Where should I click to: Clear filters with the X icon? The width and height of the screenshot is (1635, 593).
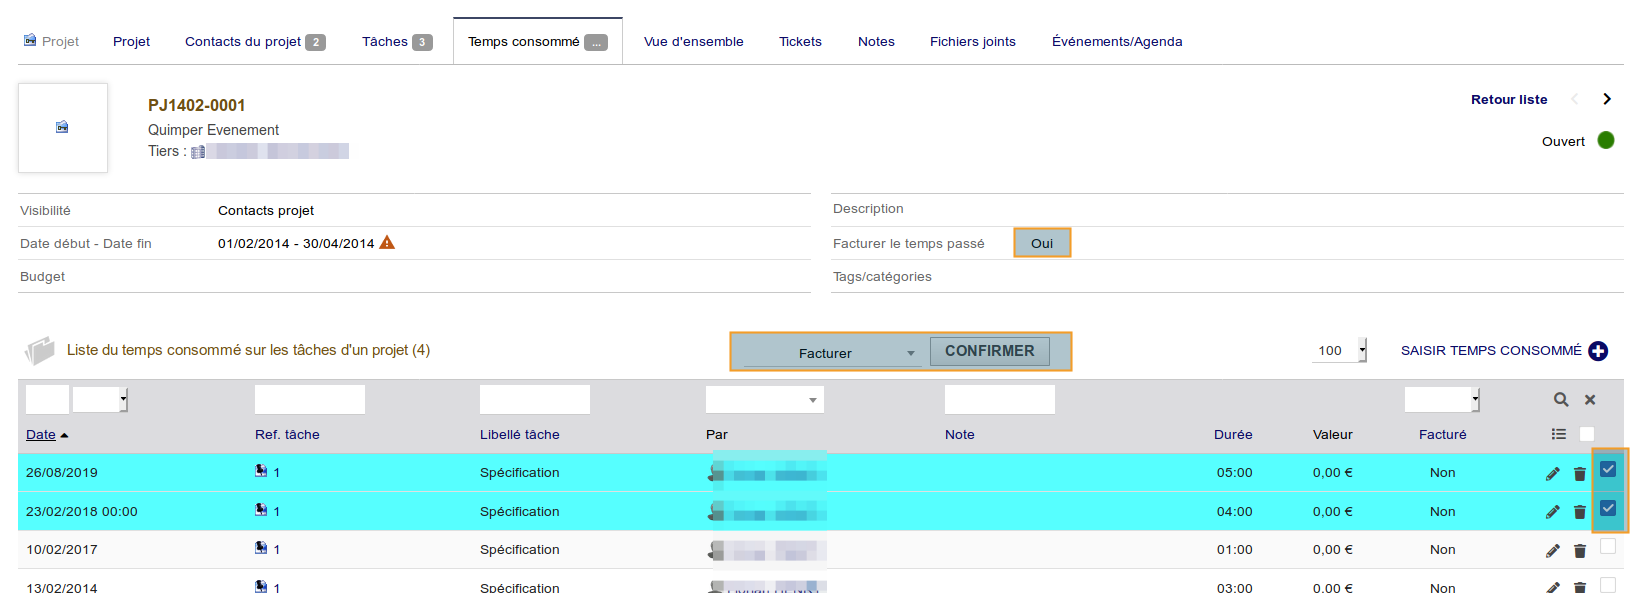pos(1590,400)
